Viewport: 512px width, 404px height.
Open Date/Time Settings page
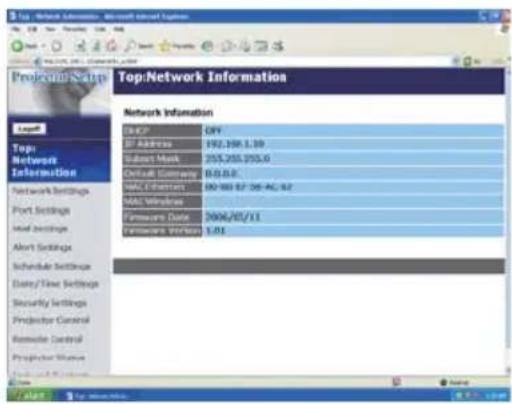[x=55, y=284]
